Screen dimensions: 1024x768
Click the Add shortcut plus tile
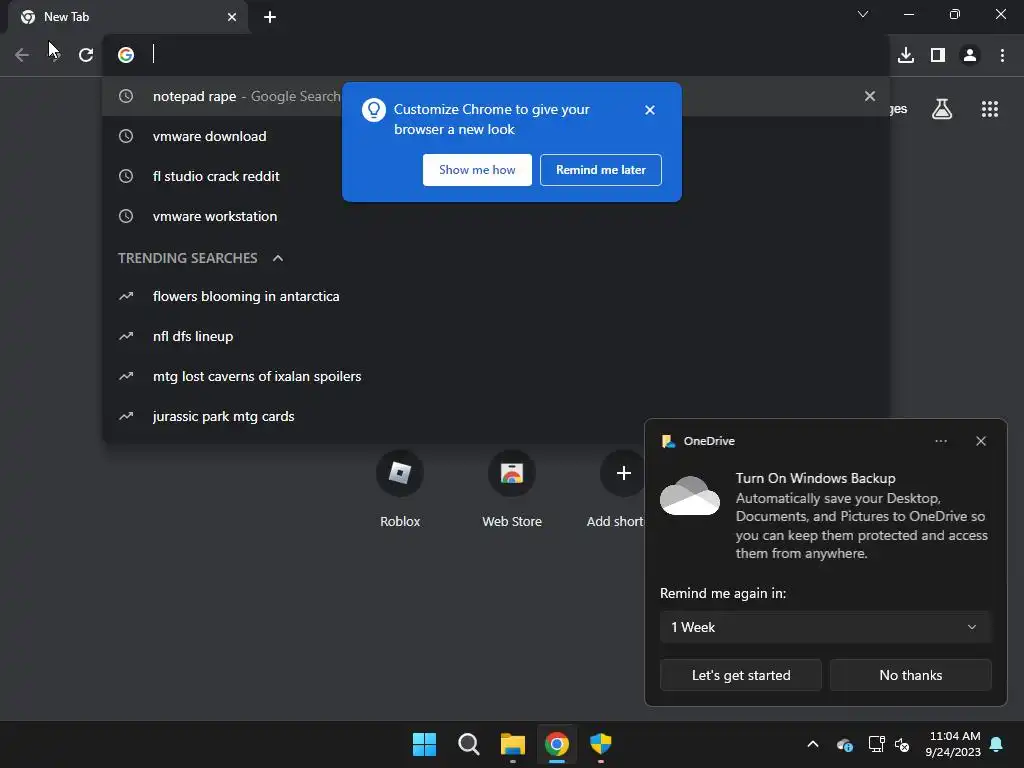624,473
